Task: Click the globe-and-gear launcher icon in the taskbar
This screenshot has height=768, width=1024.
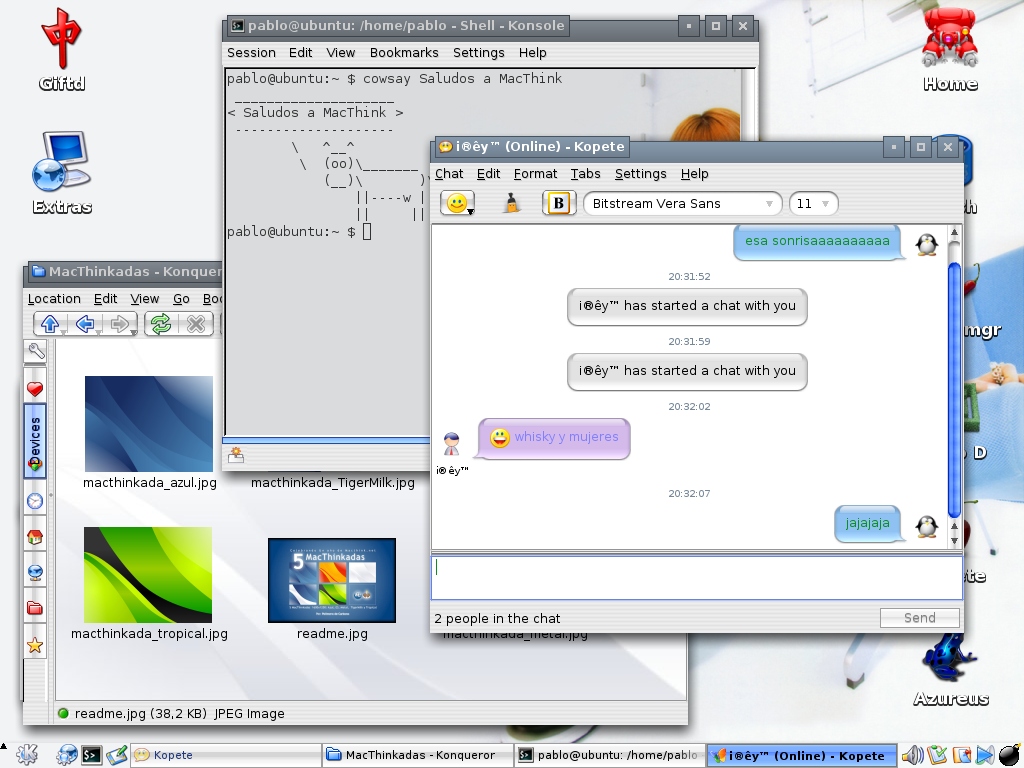Action: [x=66, y=755]
